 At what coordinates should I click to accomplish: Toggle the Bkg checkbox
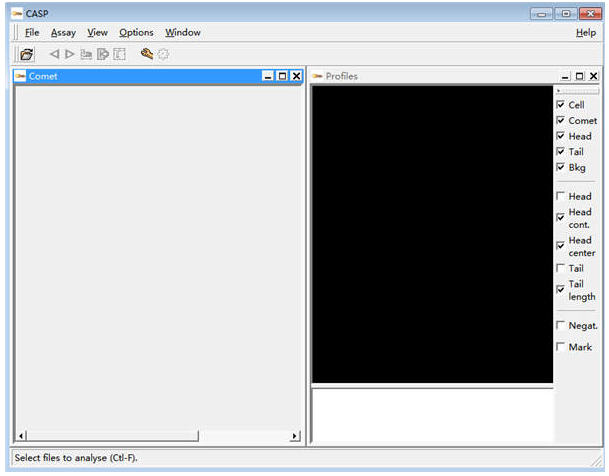(x=560, y=167)
